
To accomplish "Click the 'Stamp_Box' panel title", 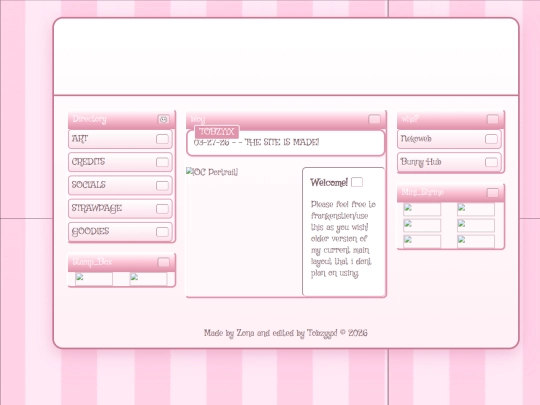I will pyautogui.click(x=92, y=262).
